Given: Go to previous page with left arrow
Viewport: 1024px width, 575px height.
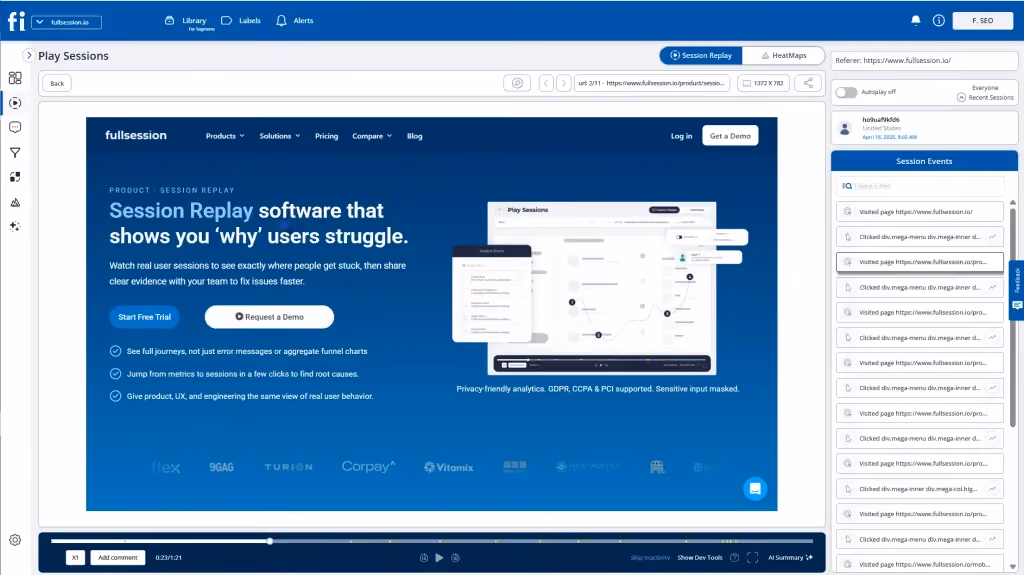Looking at the screenshot, I should click(x=546, y=83).
